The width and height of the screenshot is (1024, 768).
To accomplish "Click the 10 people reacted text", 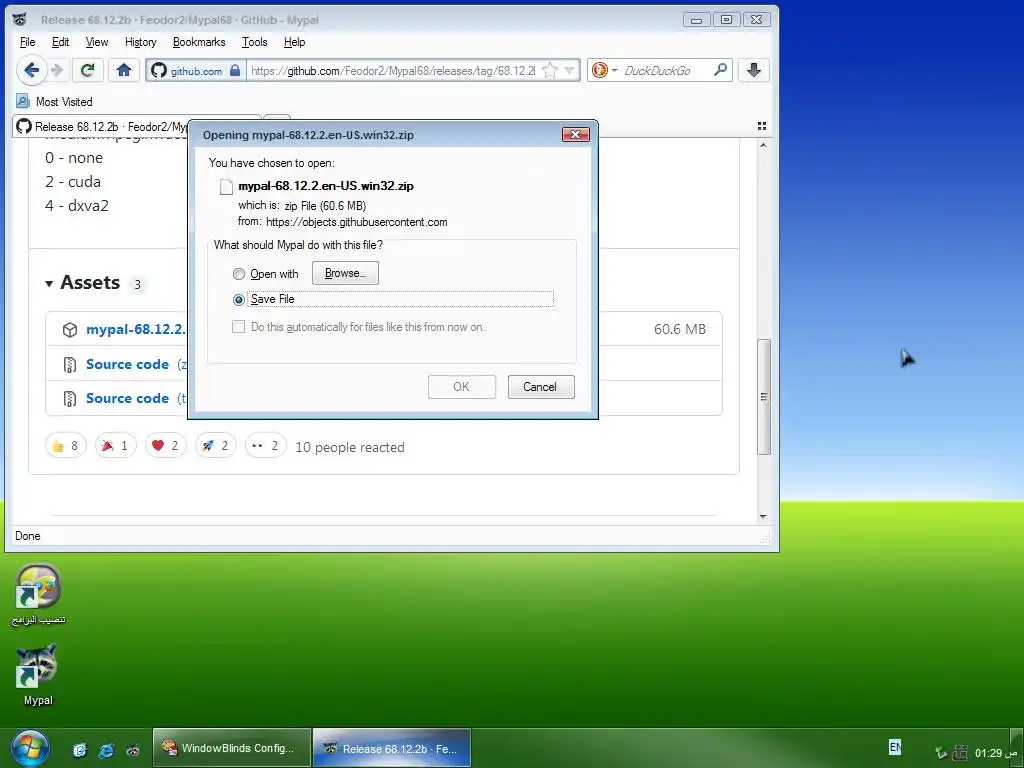I will click(350, 447).
